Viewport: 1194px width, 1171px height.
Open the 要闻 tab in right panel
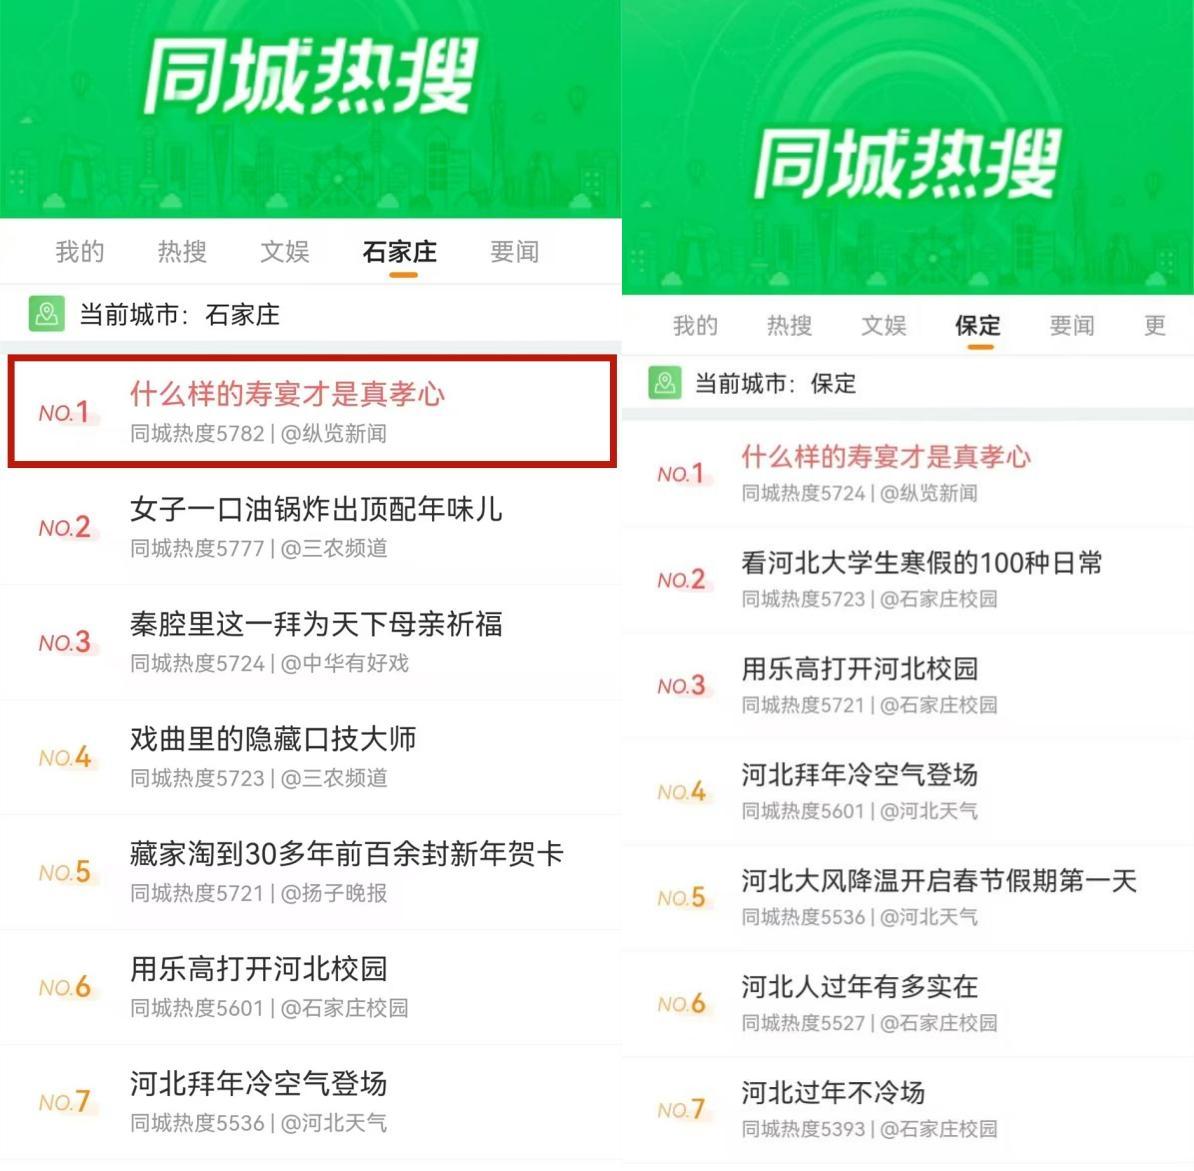coord(1072,325)
